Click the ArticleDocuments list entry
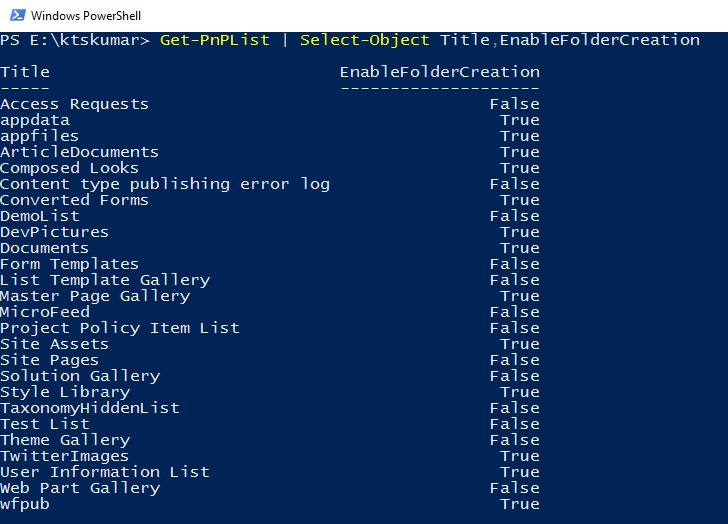The width and height of the screenshot is (728, 524). [79, 152]
